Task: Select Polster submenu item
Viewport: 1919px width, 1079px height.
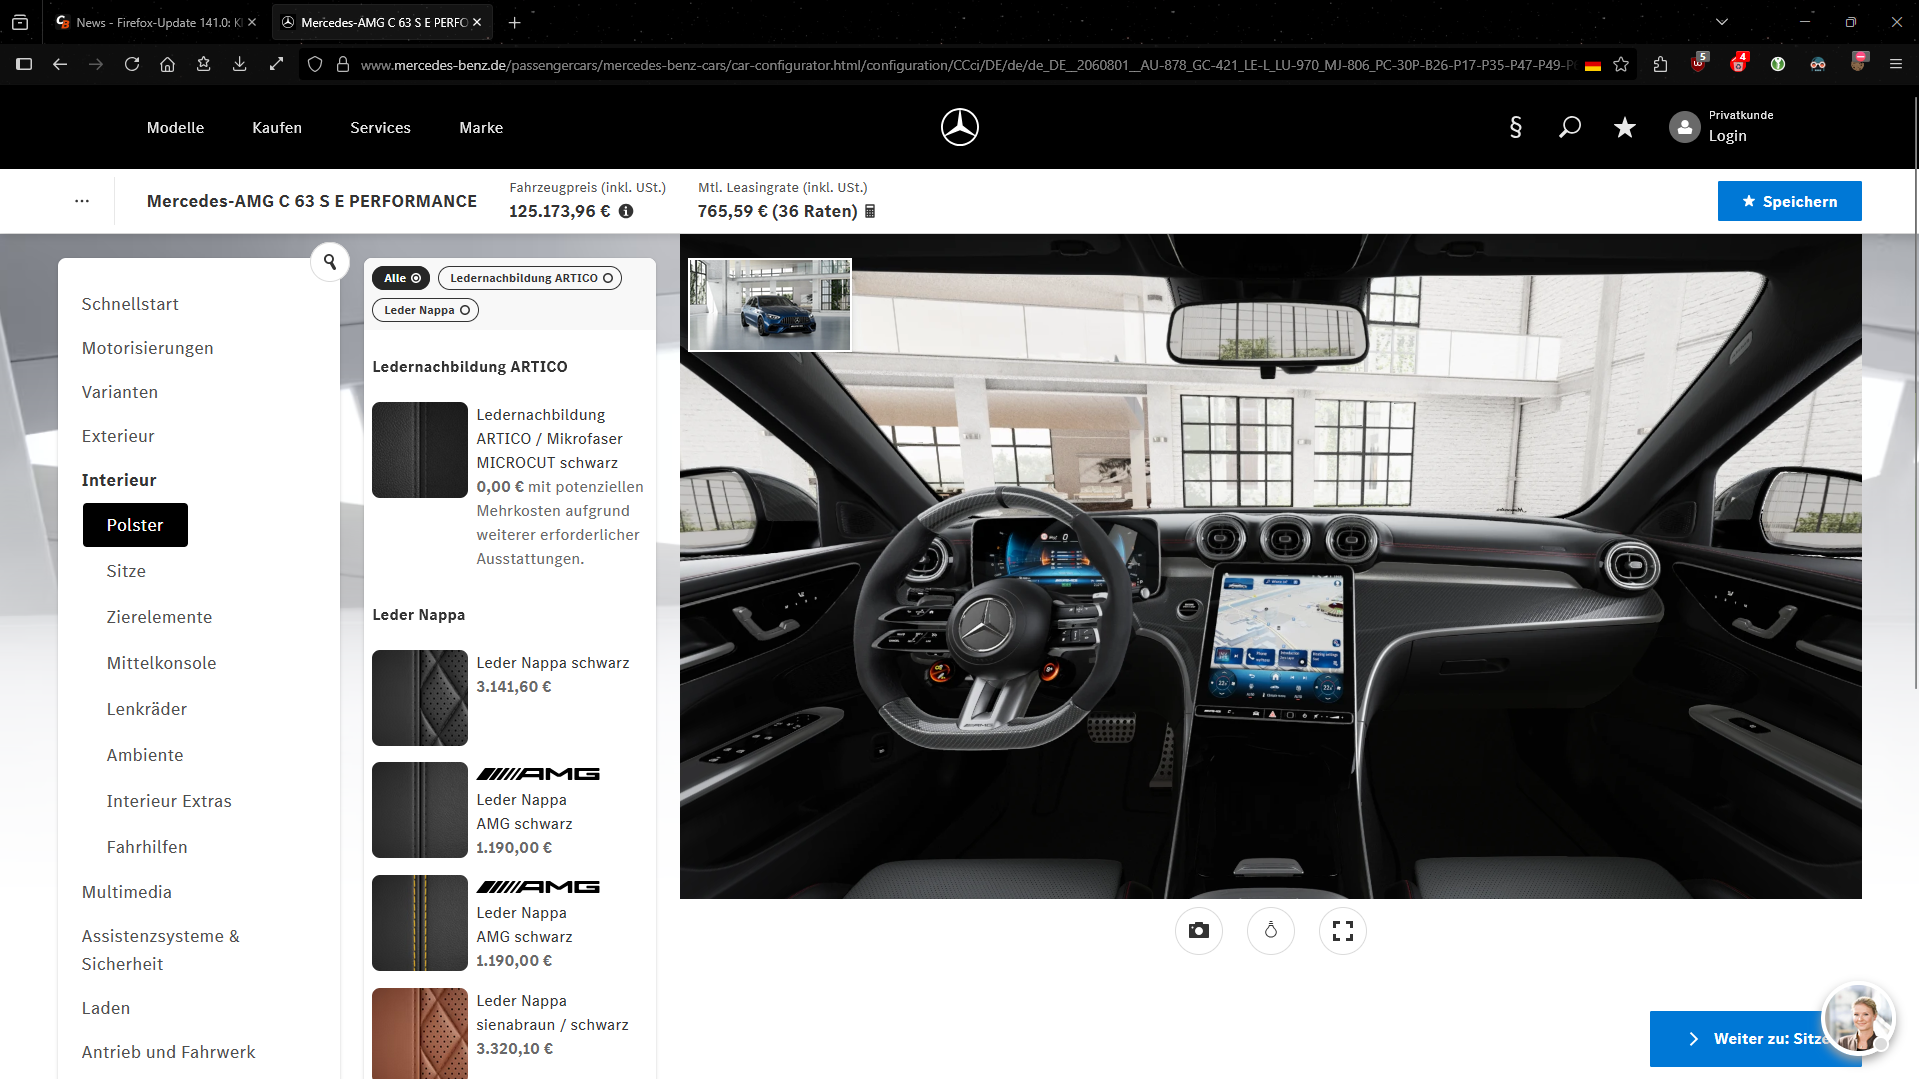Action: tap(135, 525)
